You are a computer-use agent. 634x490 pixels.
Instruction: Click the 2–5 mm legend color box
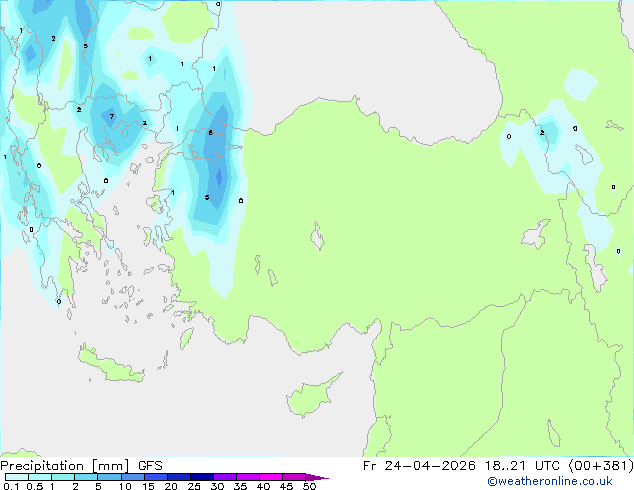tap(86, 477)
